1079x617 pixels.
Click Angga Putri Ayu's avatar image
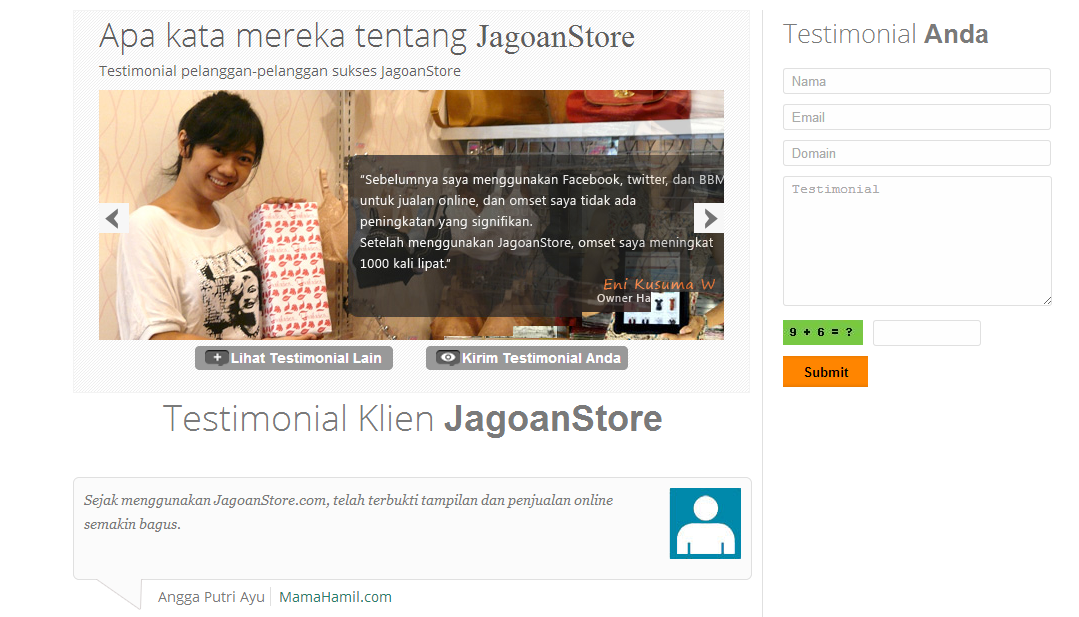(x=705, y=523)
